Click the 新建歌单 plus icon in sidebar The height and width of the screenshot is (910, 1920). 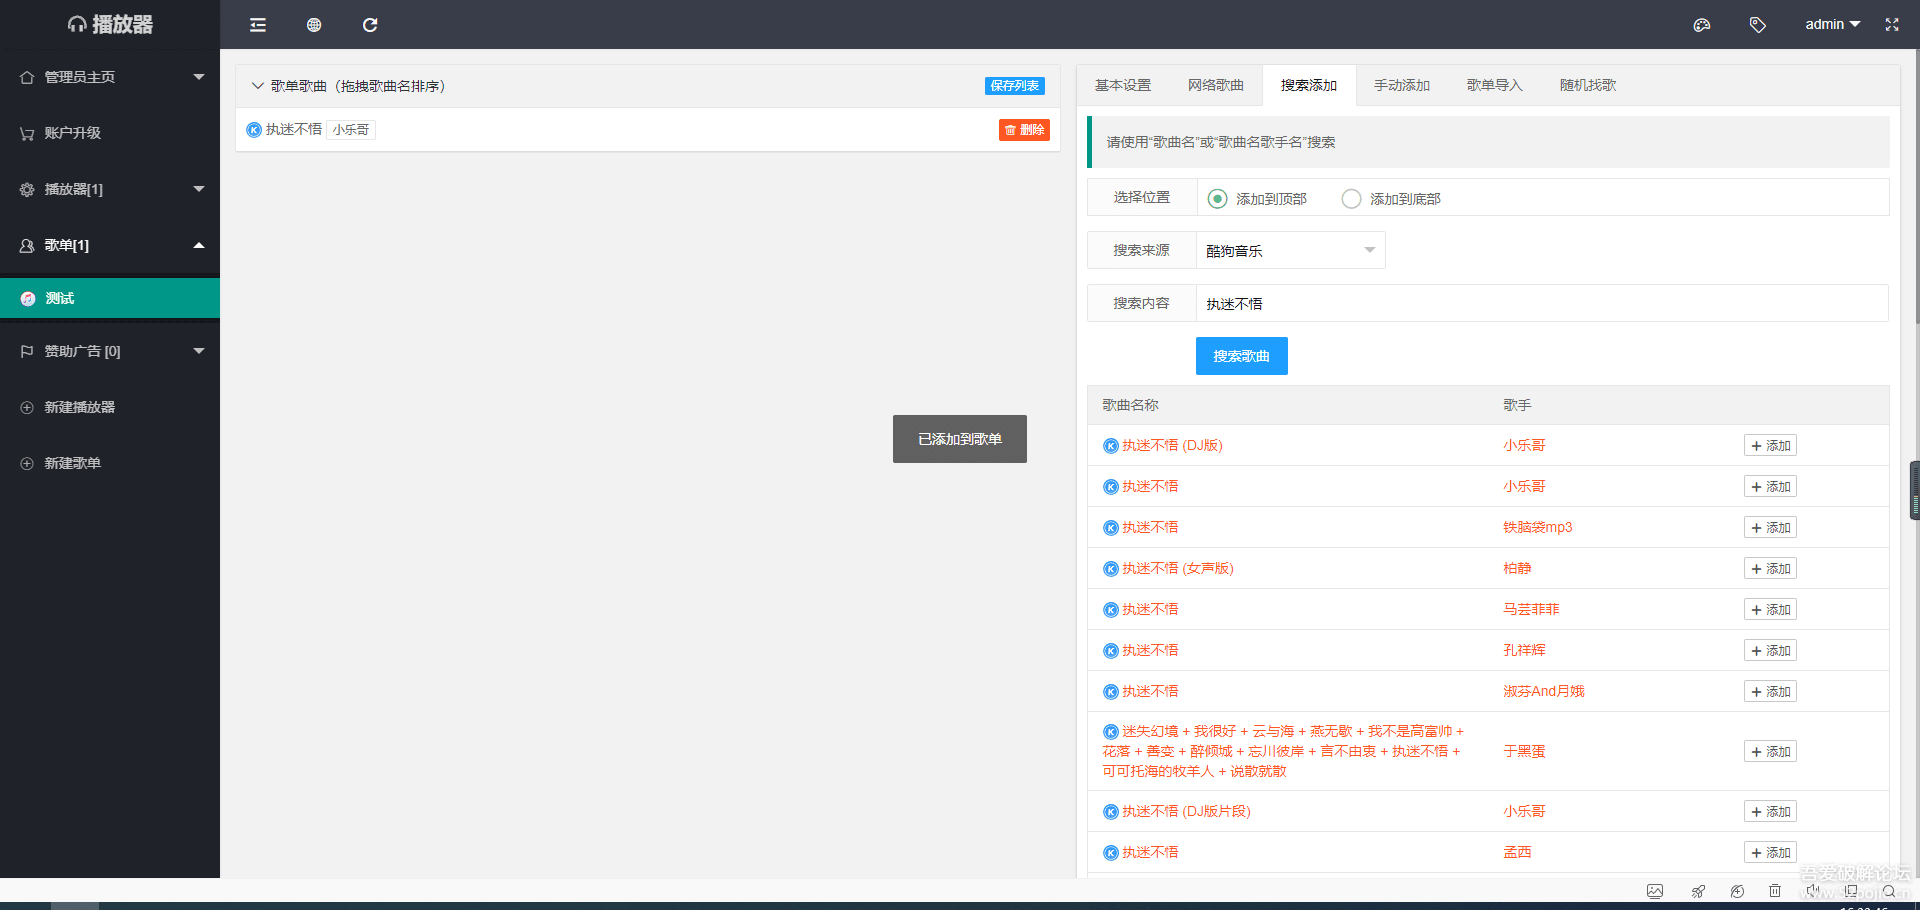(x=25, y=462)
